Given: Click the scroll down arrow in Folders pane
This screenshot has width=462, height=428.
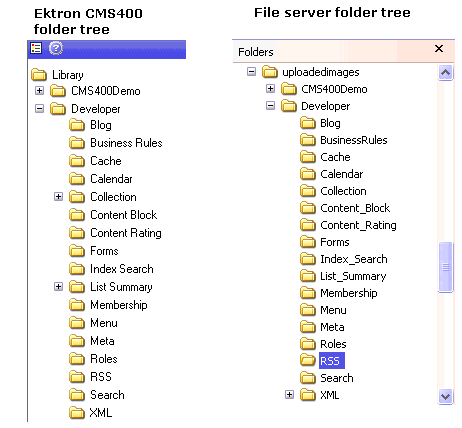Looking at the screenshot, I should click(446, 396).
